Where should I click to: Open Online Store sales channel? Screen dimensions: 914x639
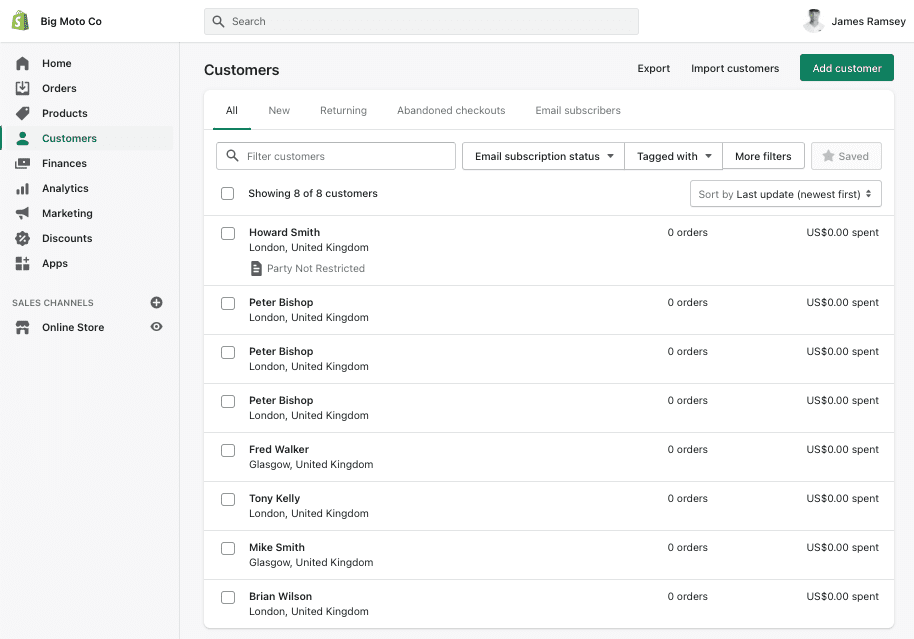pos(73,328)
